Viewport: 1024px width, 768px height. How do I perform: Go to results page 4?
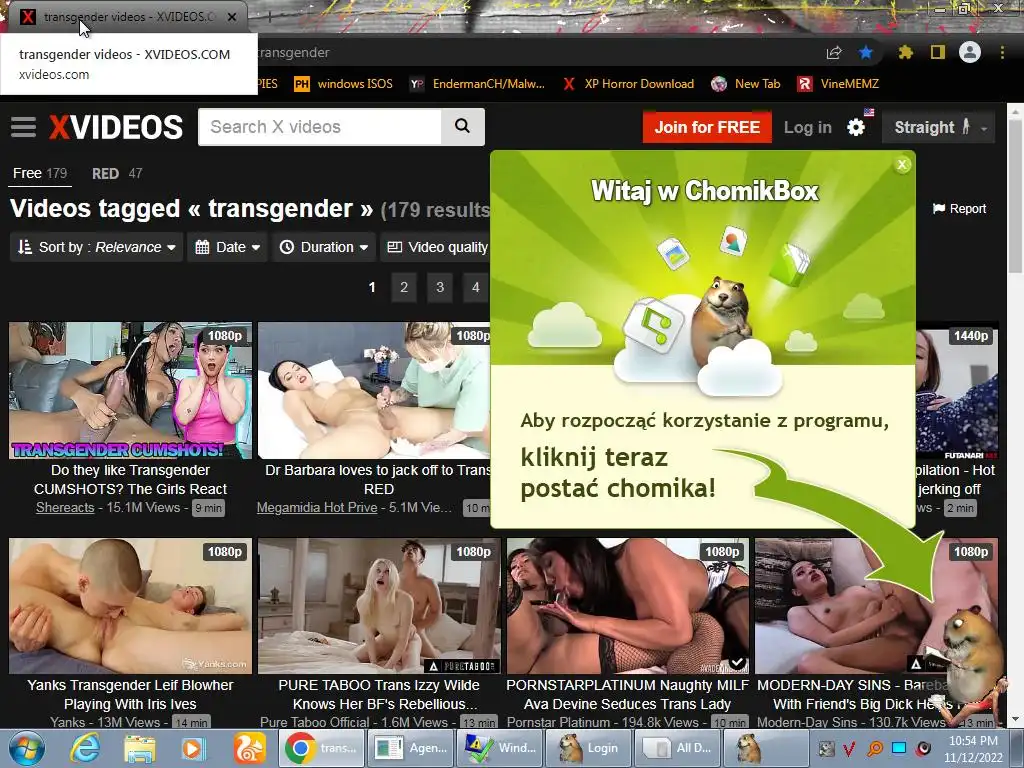tap(475, 287)
